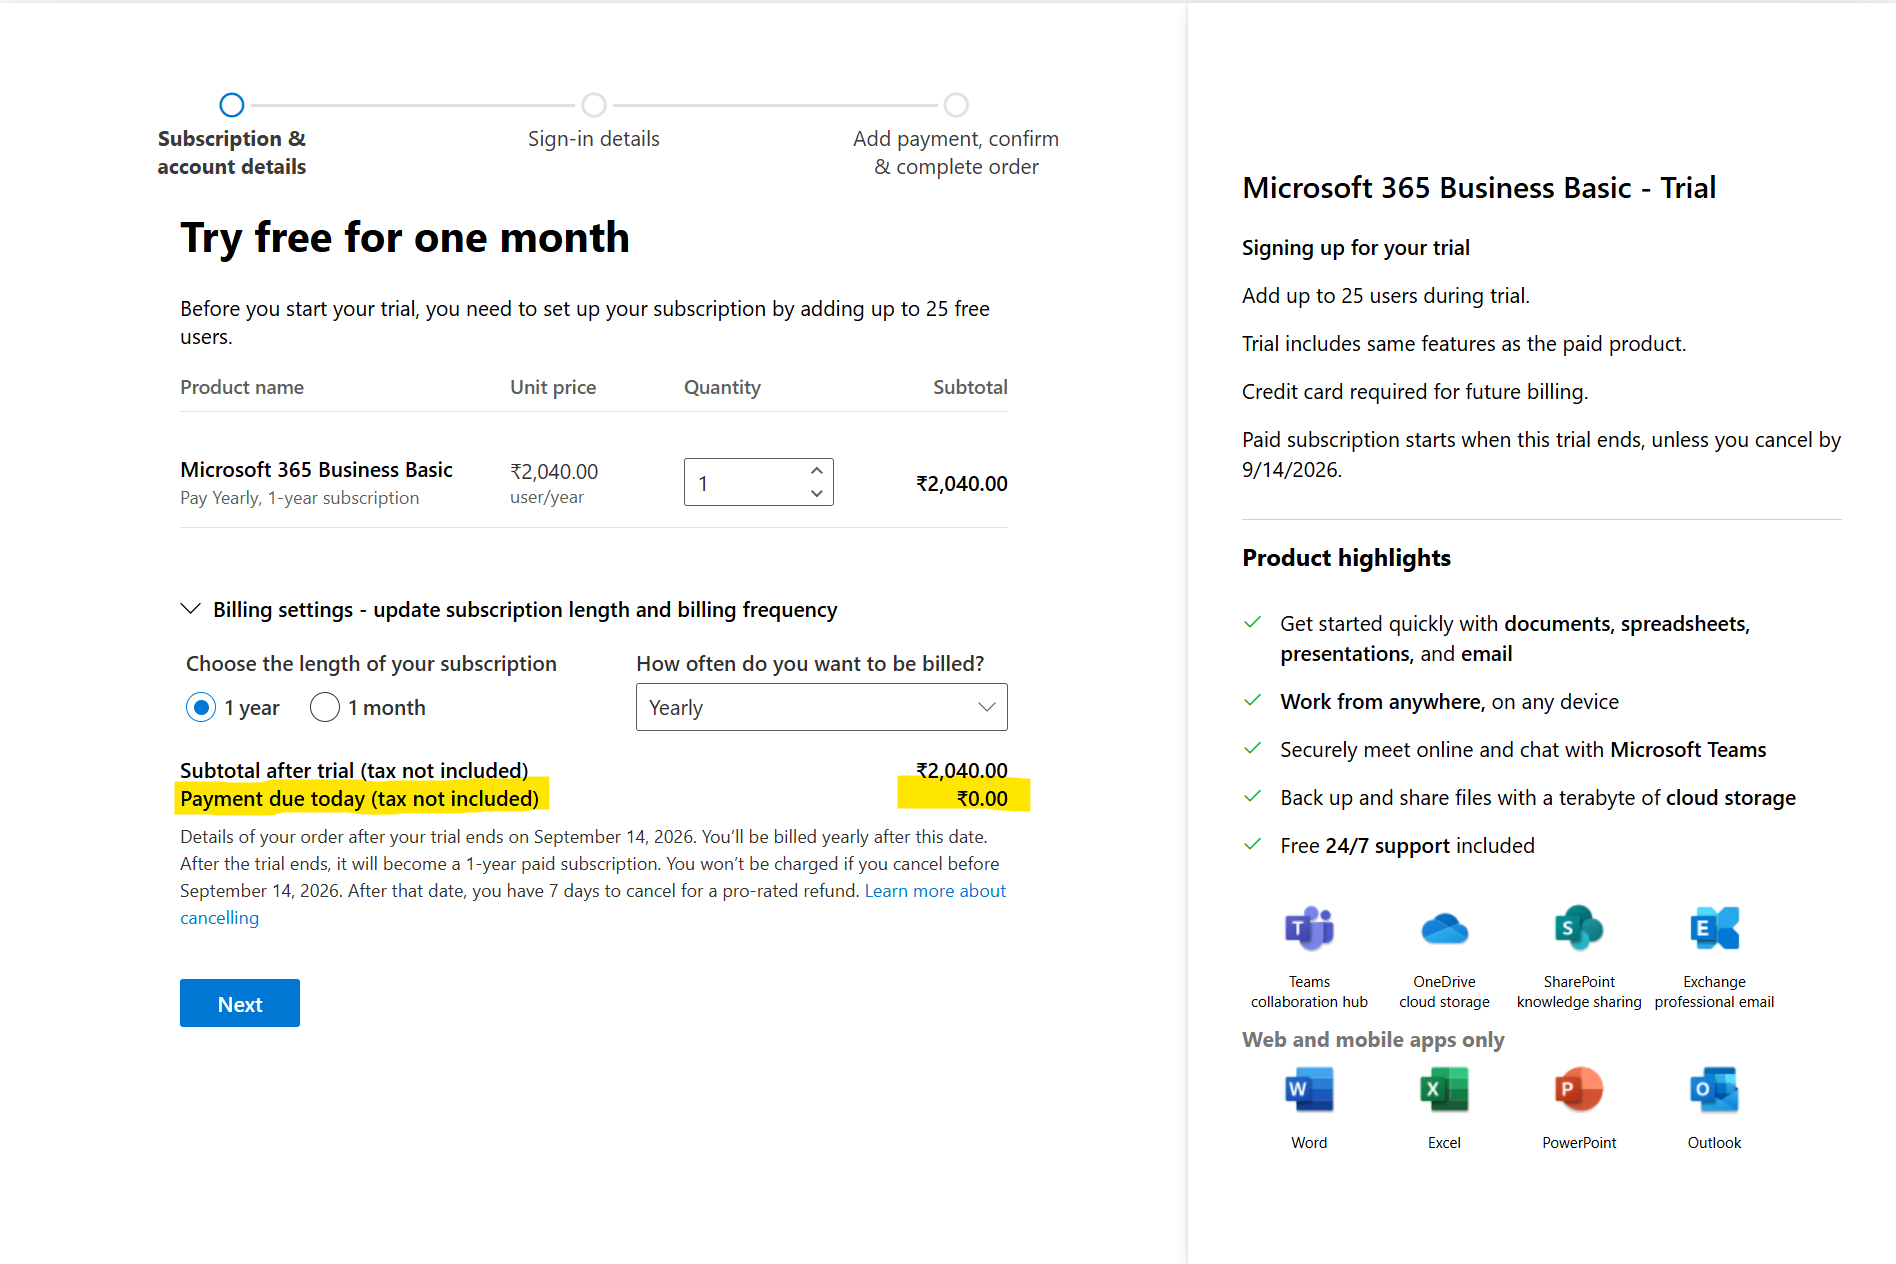Click the Work from anywhere highlight
This screenshot has width=1896, height=1264.
tap(1449, 702)
